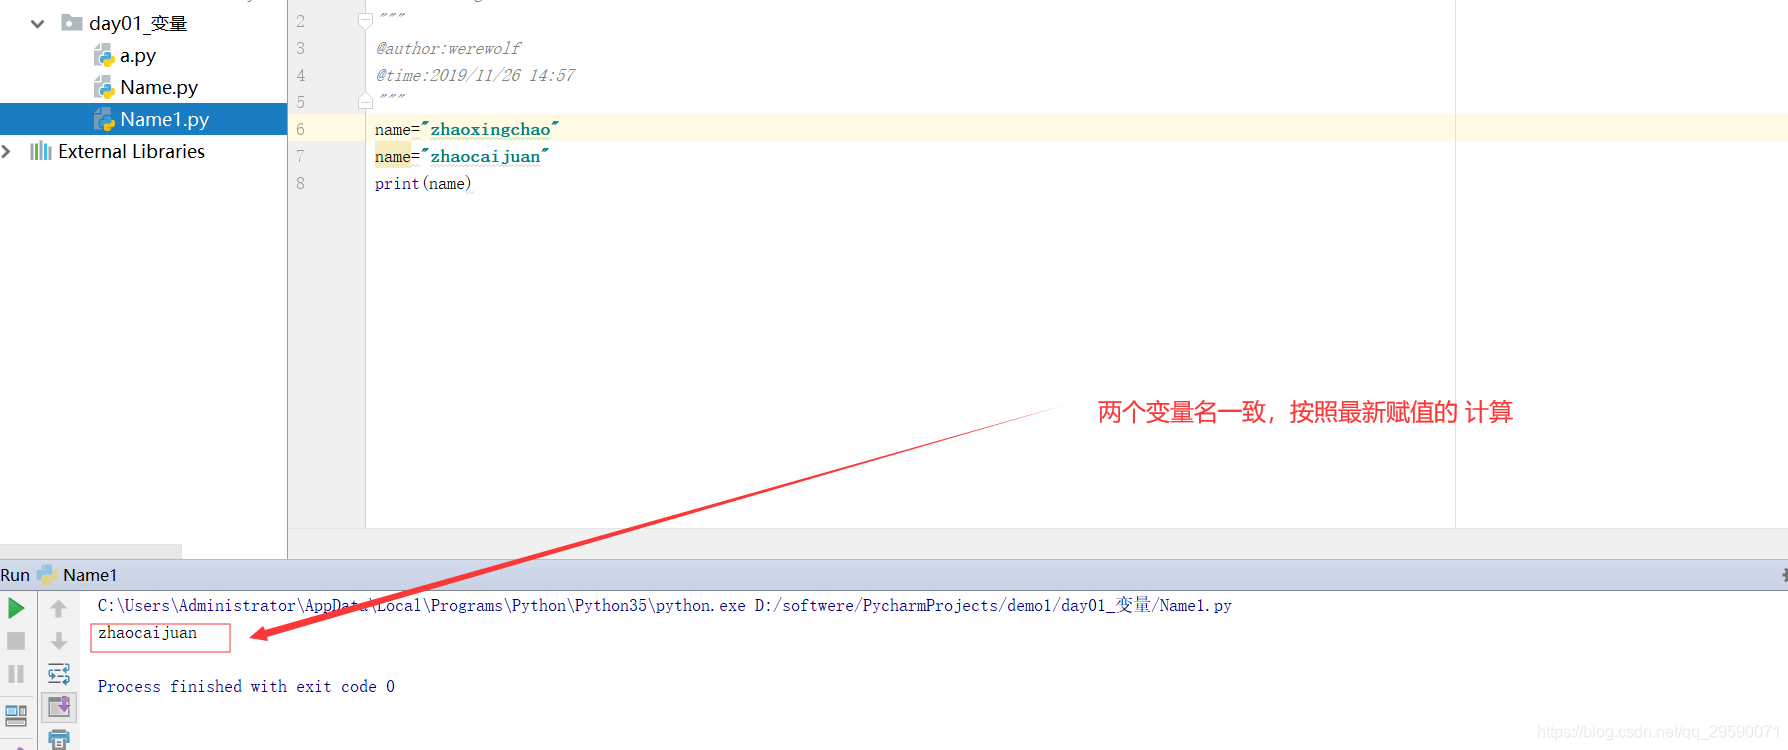The width and height of the screenshot is (1788, 750).
Task: Expand the External Libraries node
Action: point(7,151)
